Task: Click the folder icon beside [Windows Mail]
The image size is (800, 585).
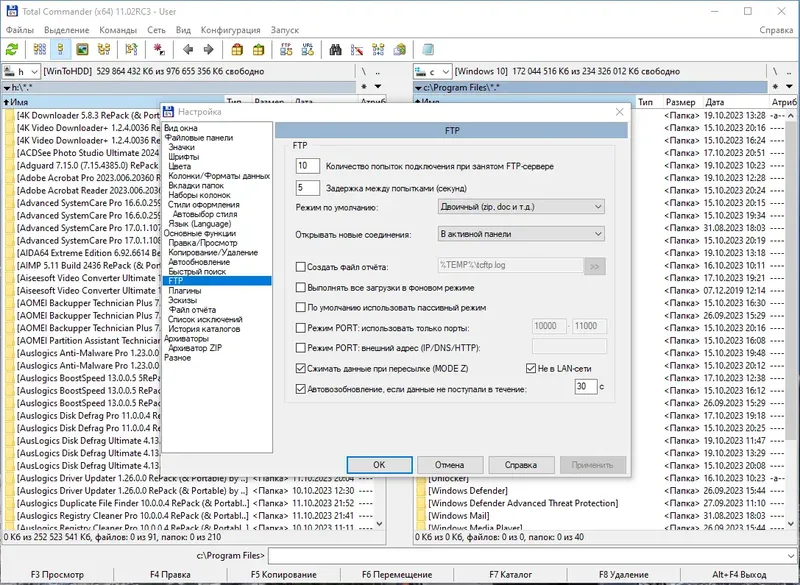Action: (421, 516)
